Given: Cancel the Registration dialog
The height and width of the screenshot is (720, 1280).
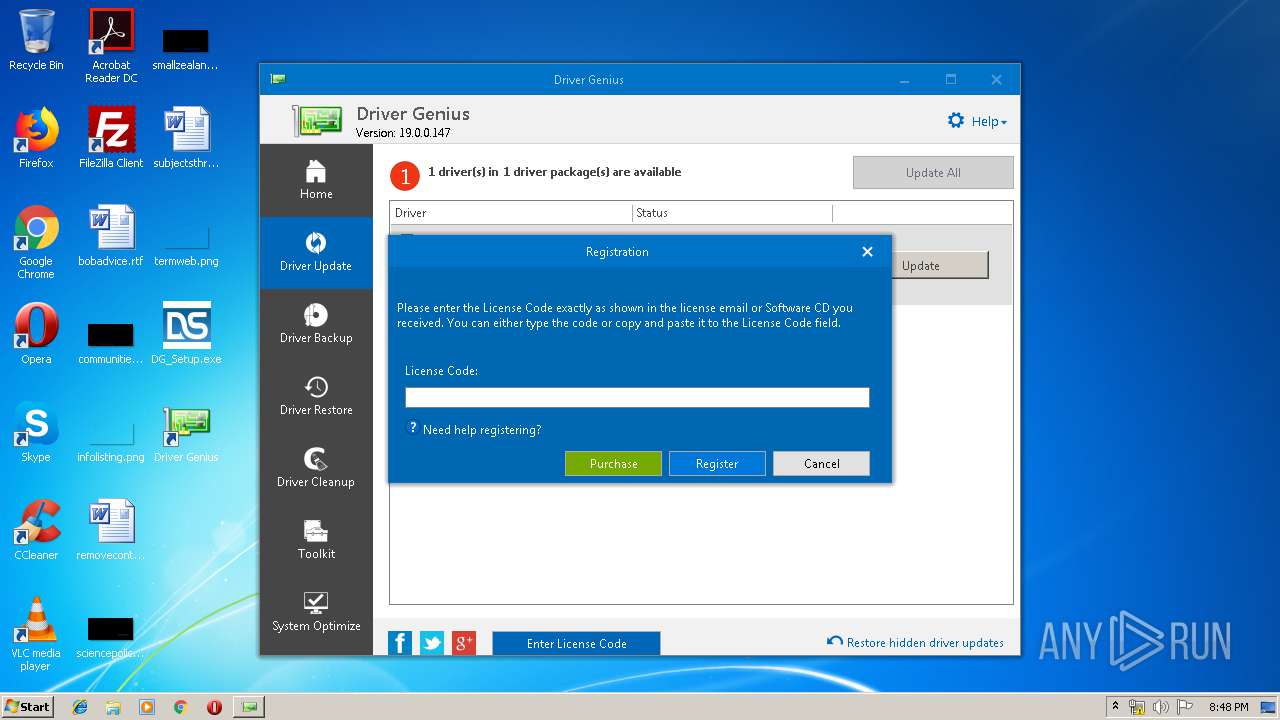Looking at the screenshot, I should tap(821, 463).
